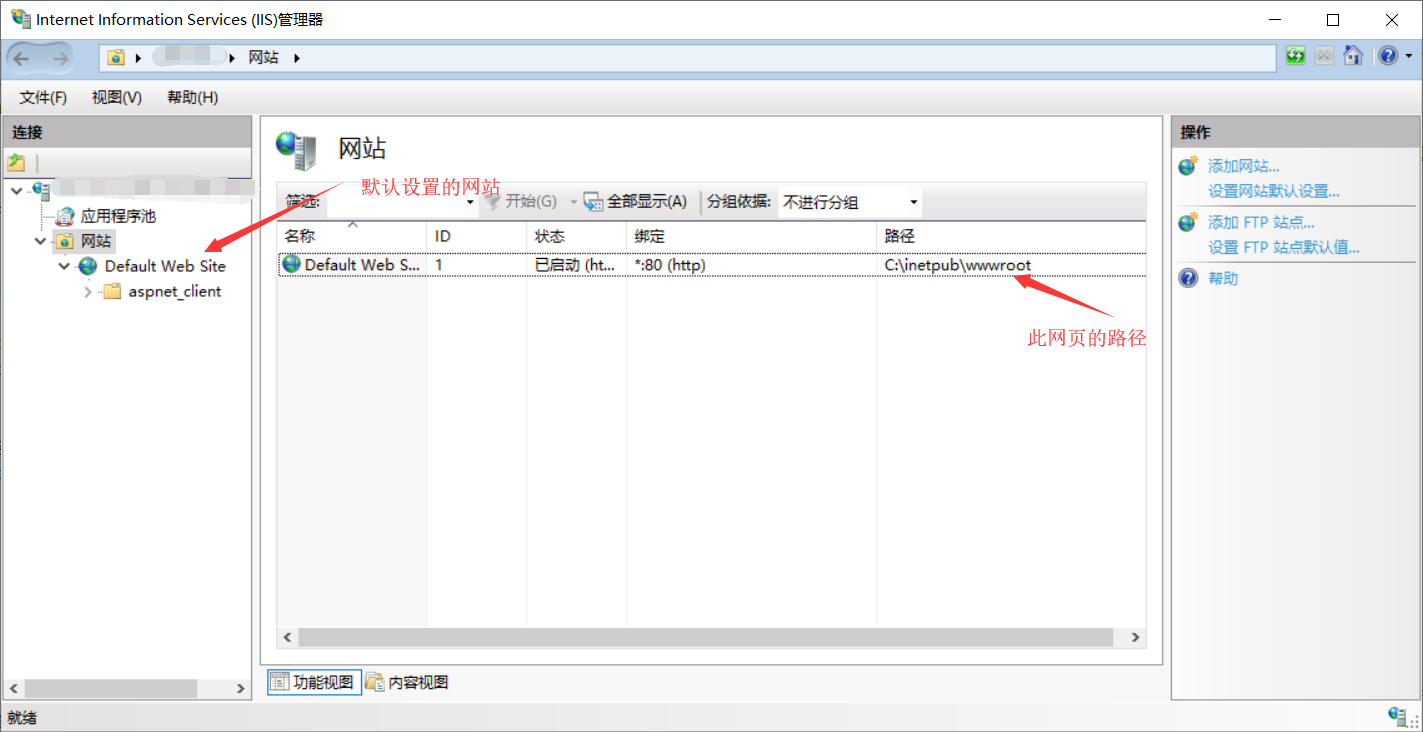This screenshot has height=732, width=1423.
Task: Switch to the 功能视图 tab
Action: coord(314,682)
